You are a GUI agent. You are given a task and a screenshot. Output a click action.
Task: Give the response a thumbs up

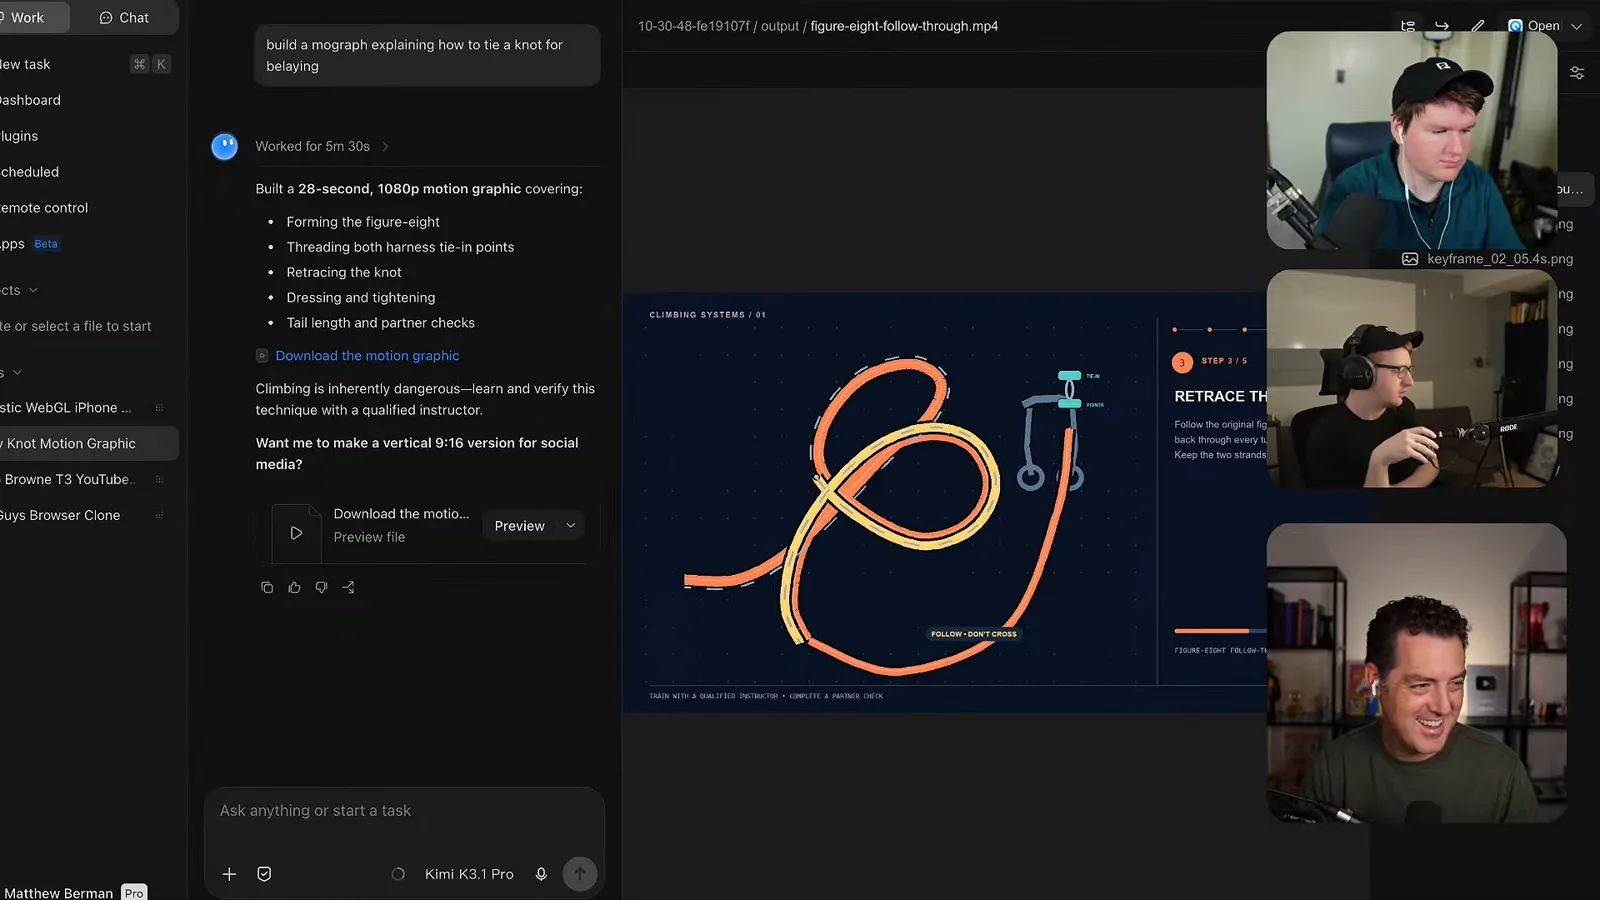point(294,587)
